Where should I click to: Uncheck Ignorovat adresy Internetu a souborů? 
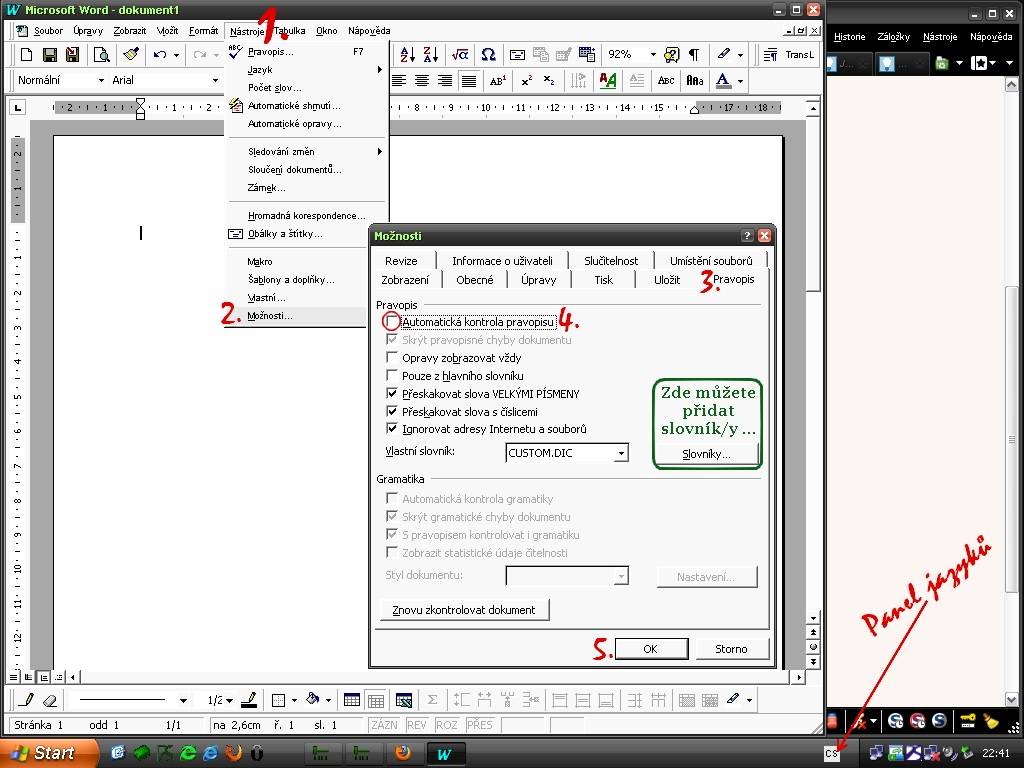pos(392,428)
